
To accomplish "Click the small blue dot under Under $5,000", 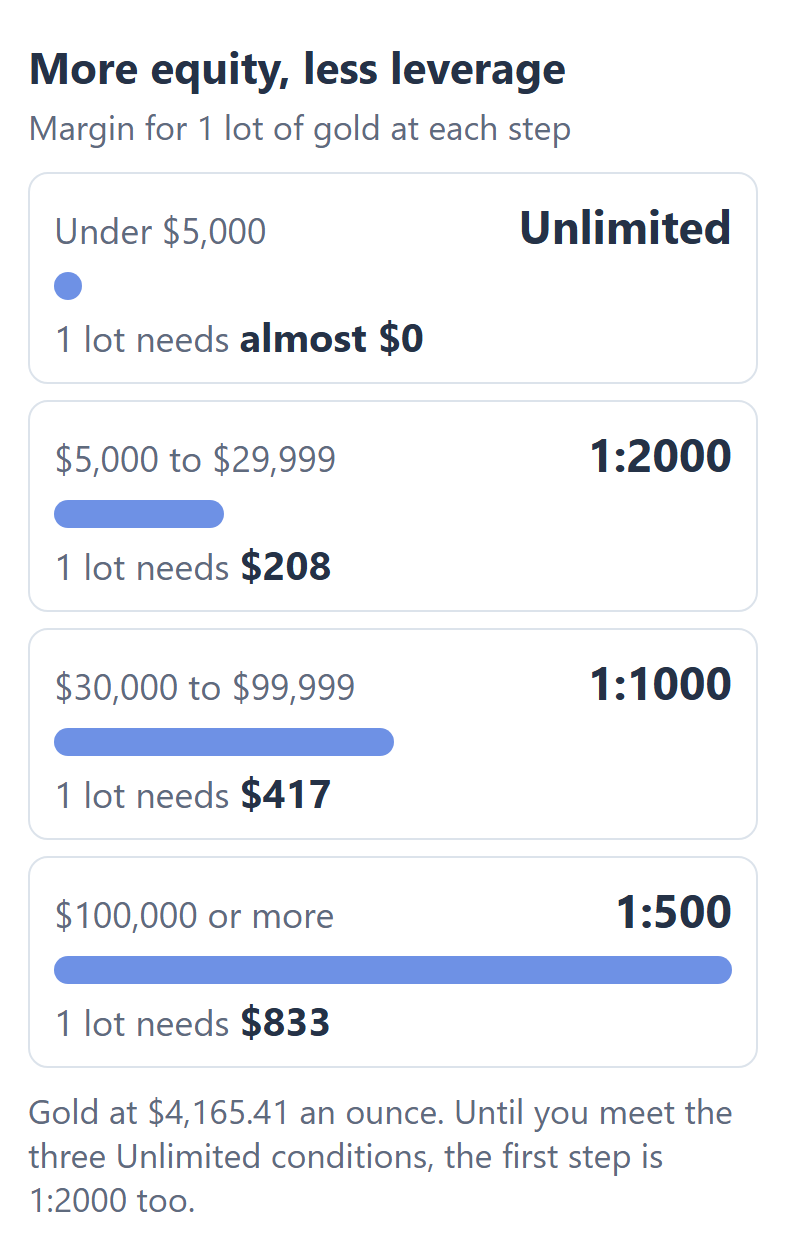I will click(x=68, y=286).
